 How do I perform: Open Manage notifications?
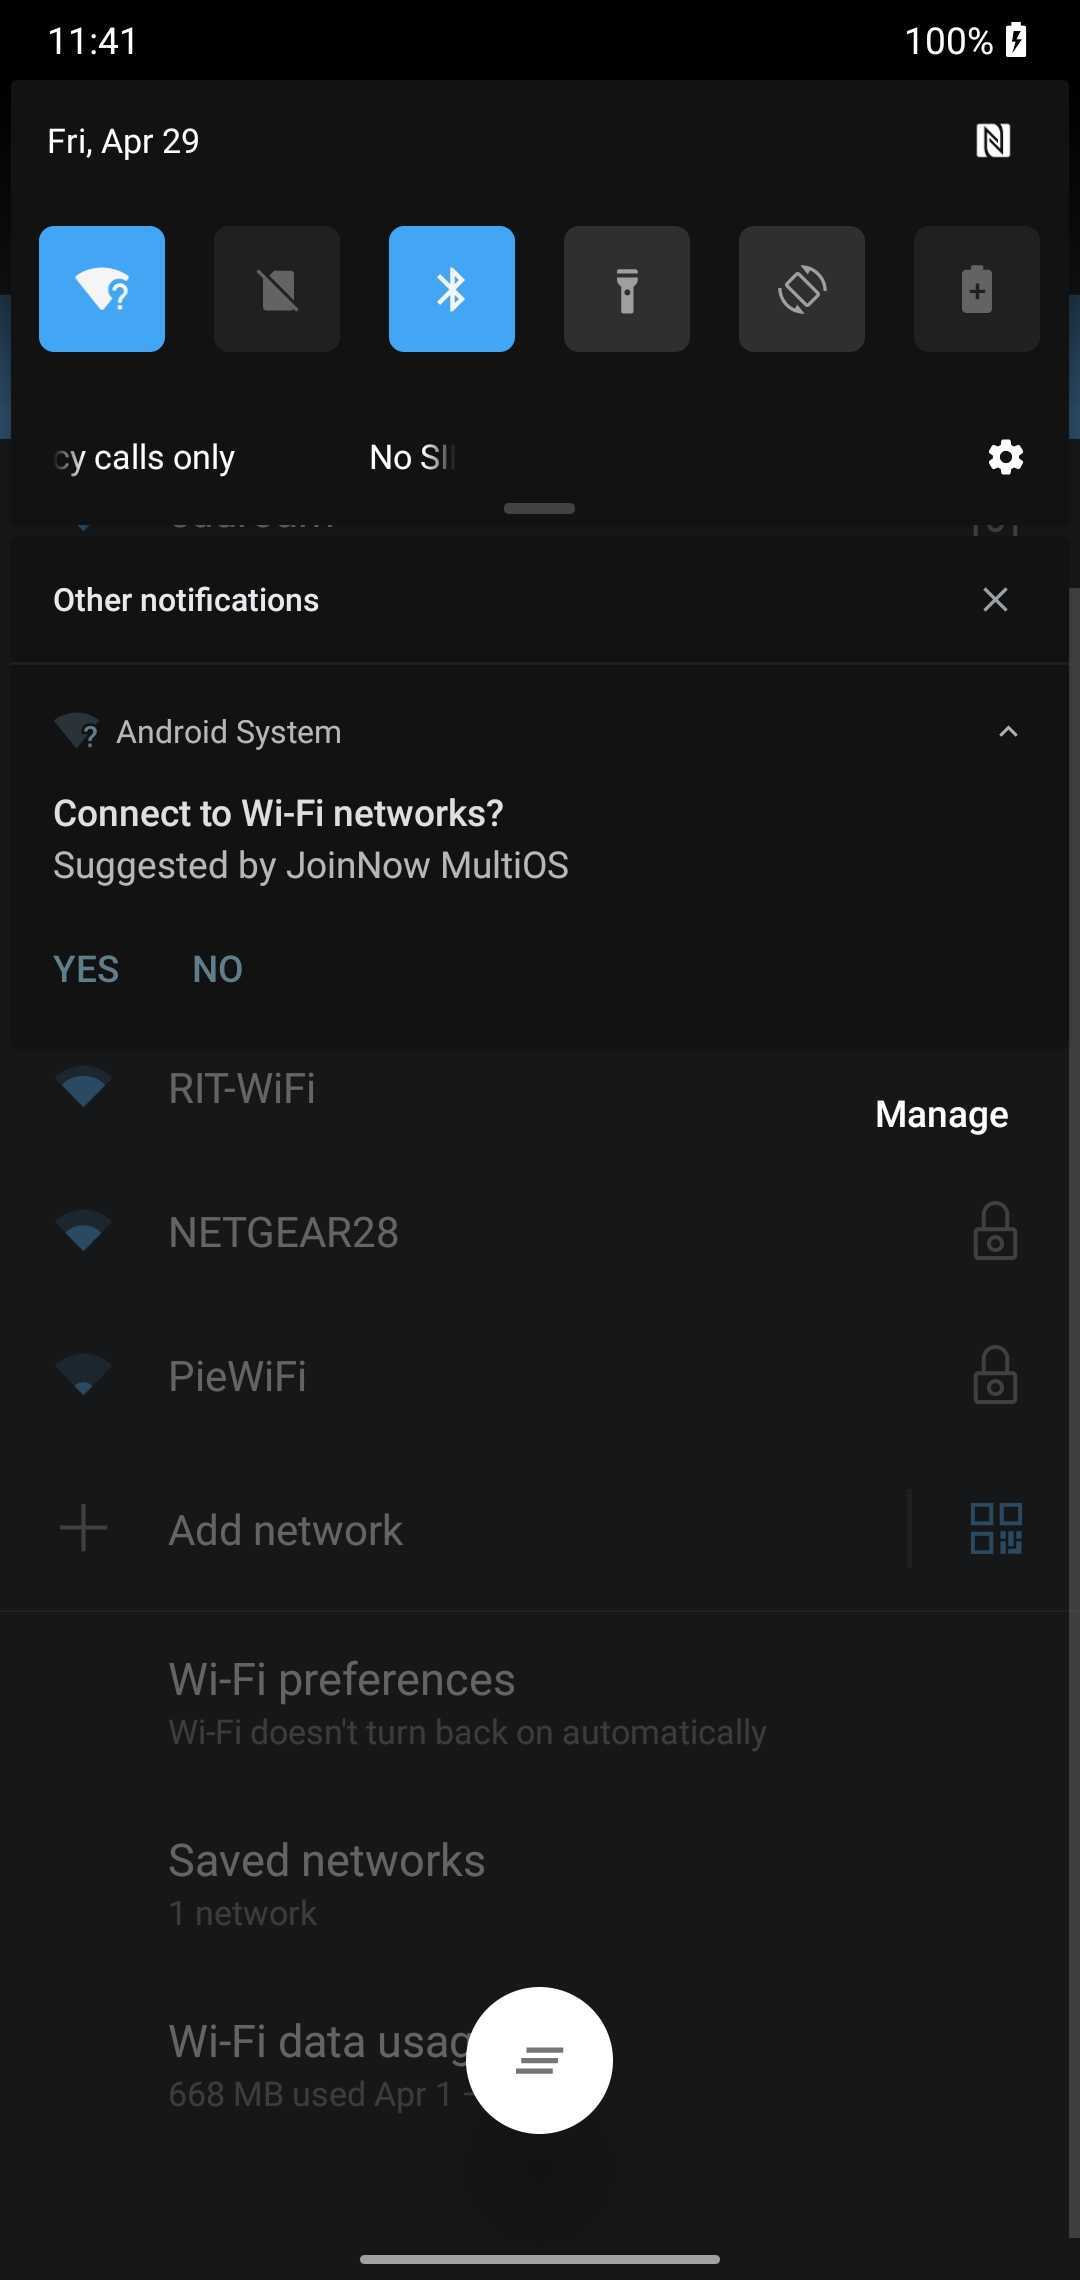click(941, 1114)
